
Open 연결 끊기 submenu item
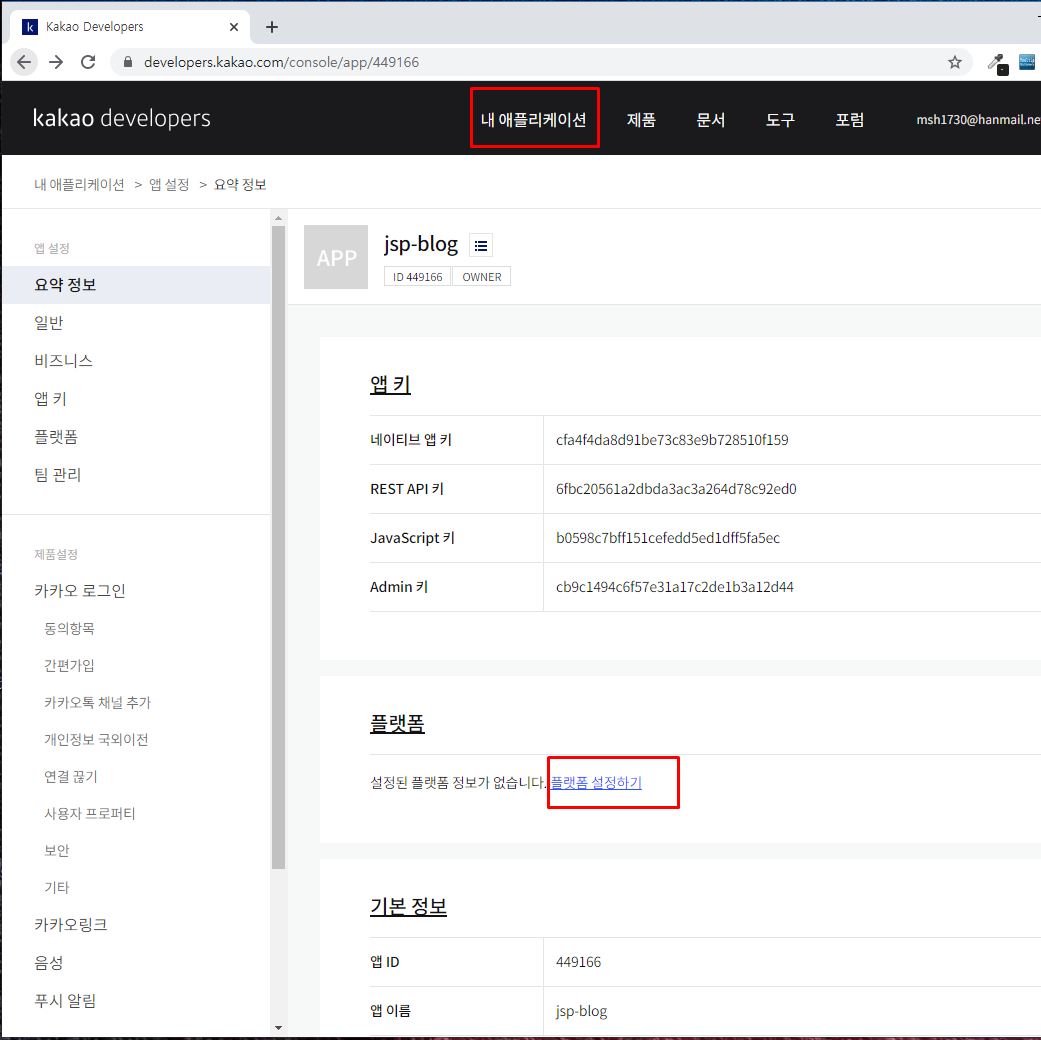point(71,777)
